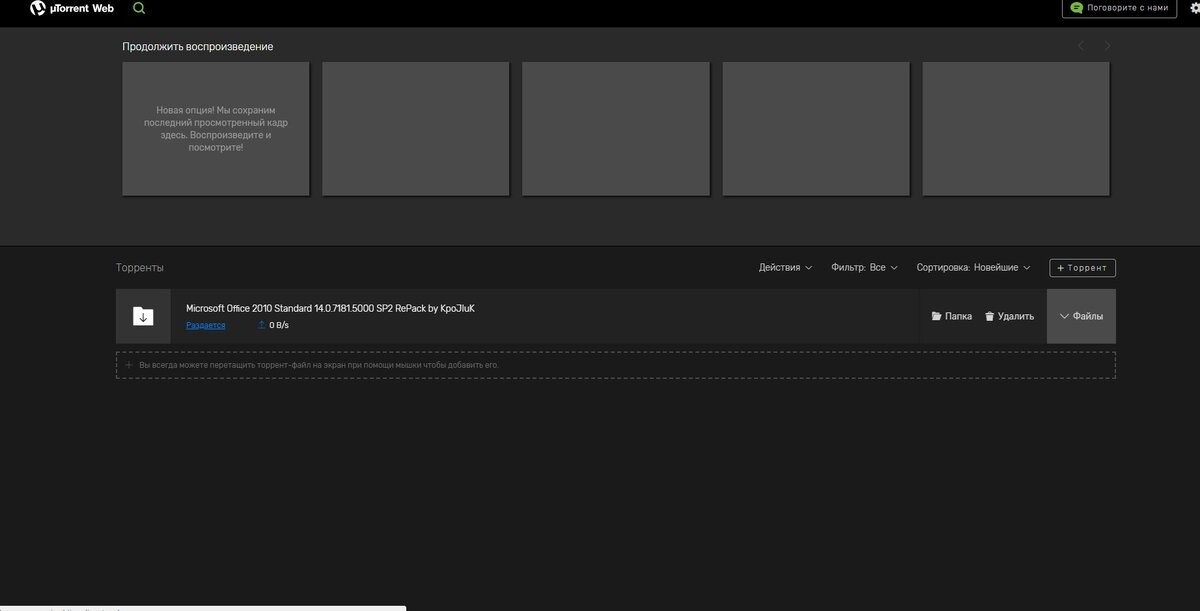Click the upload speed '0 B/s' indicator
The width and height of the screenshot is (1200, 611).
pos(273,325)
